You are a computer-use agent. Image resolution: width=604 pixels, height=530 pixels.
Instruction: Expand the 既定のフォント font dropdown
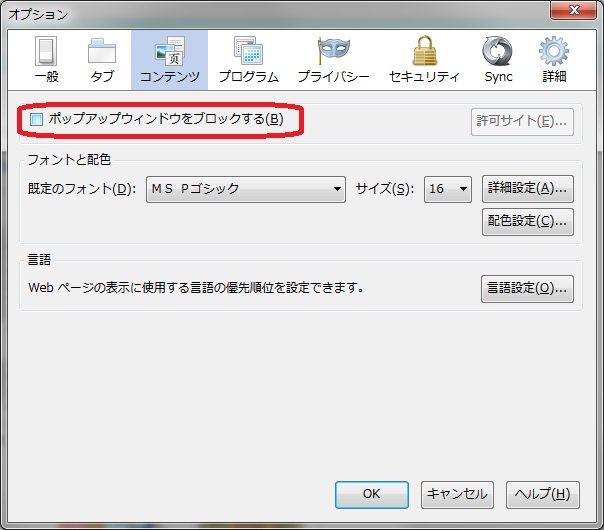click(x=245, y=188)
